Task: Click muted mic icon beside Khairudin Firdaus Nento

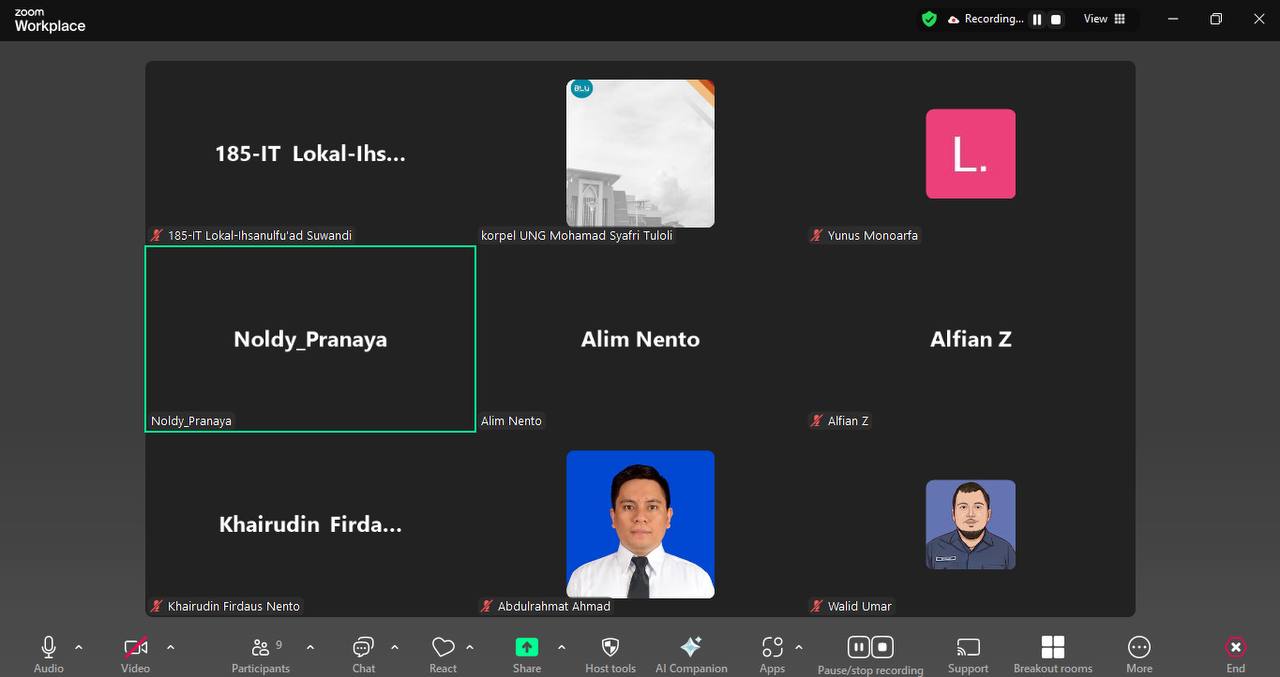Action: 157,606
